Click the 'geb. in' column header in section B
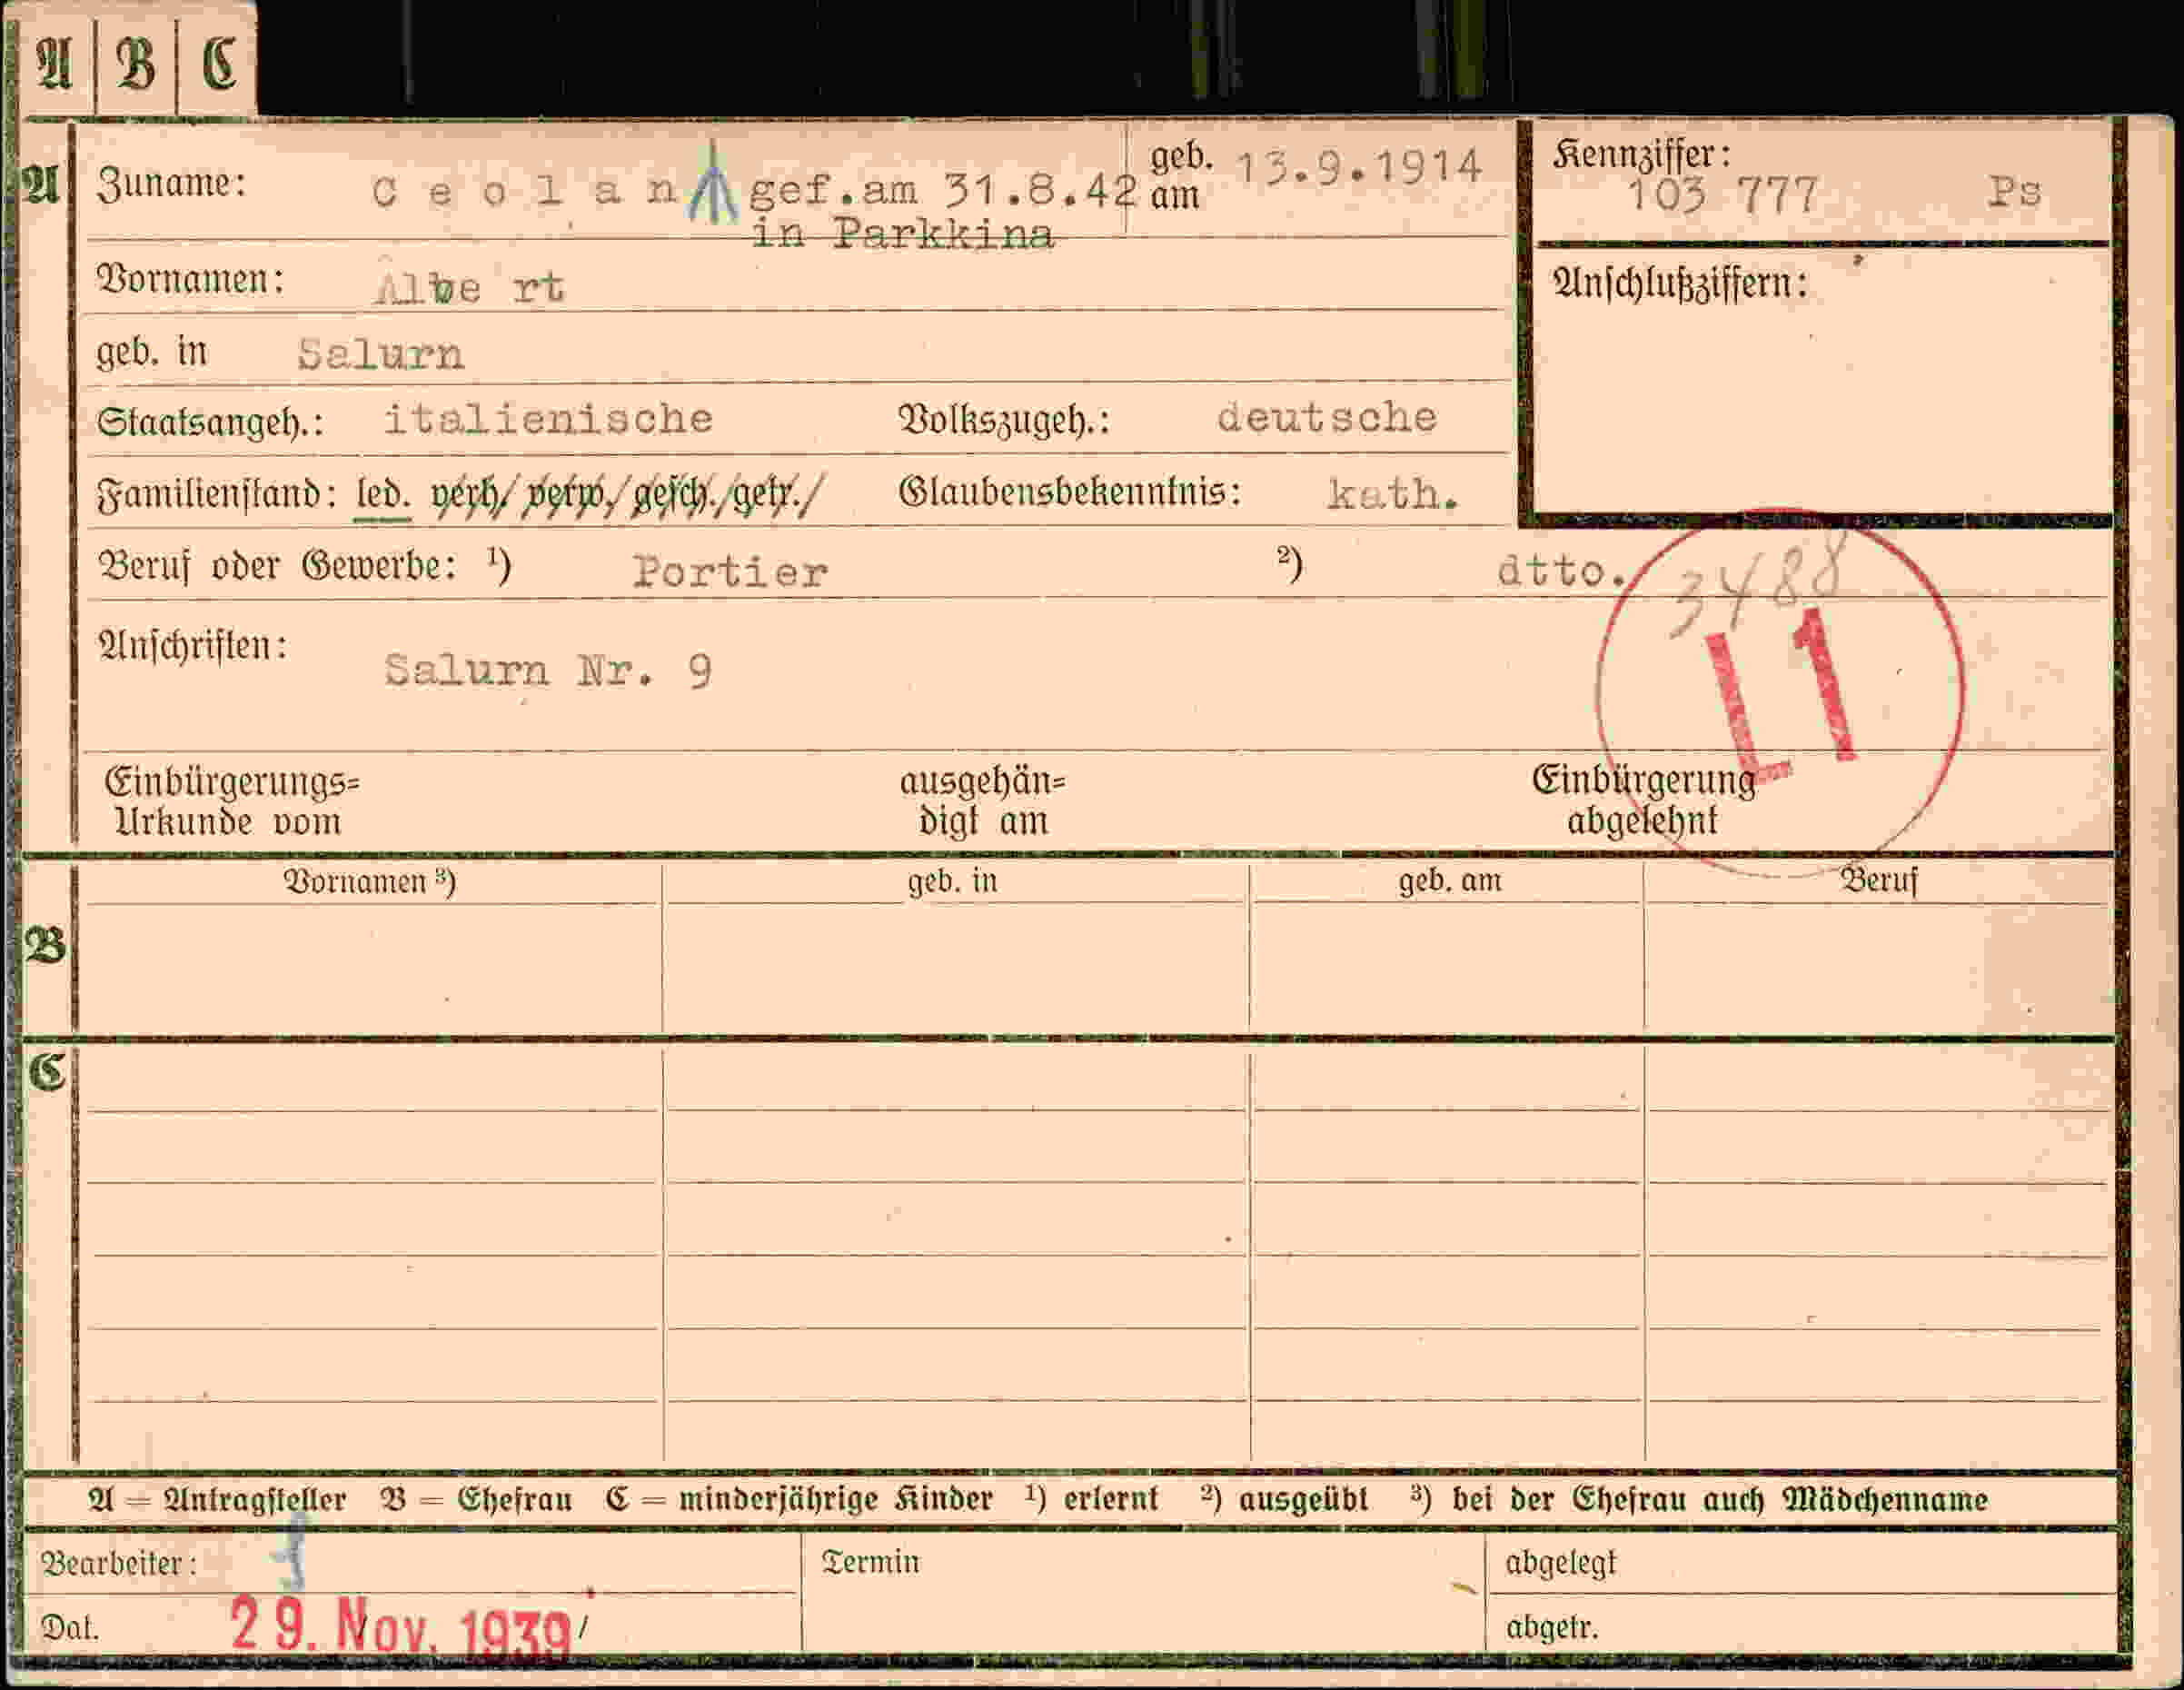 (x=952, y=882)
